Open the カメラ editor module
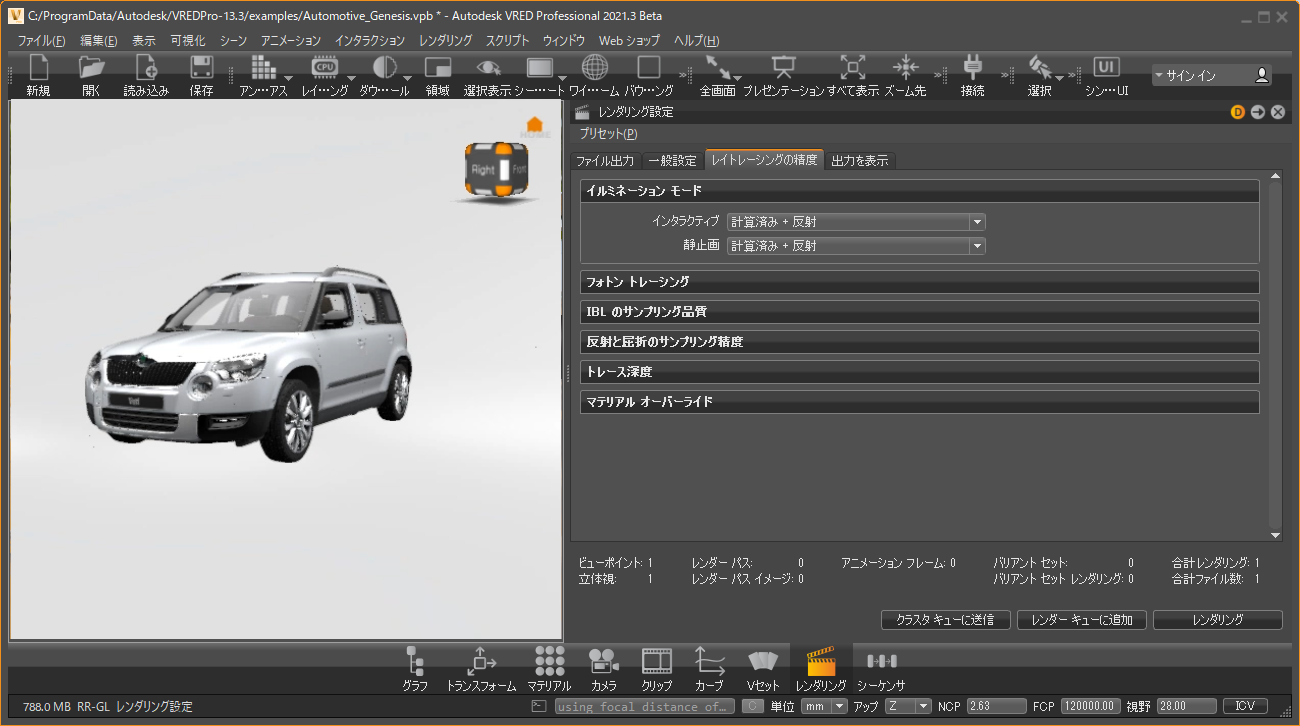1300x726 pixels. click(603, 669)
